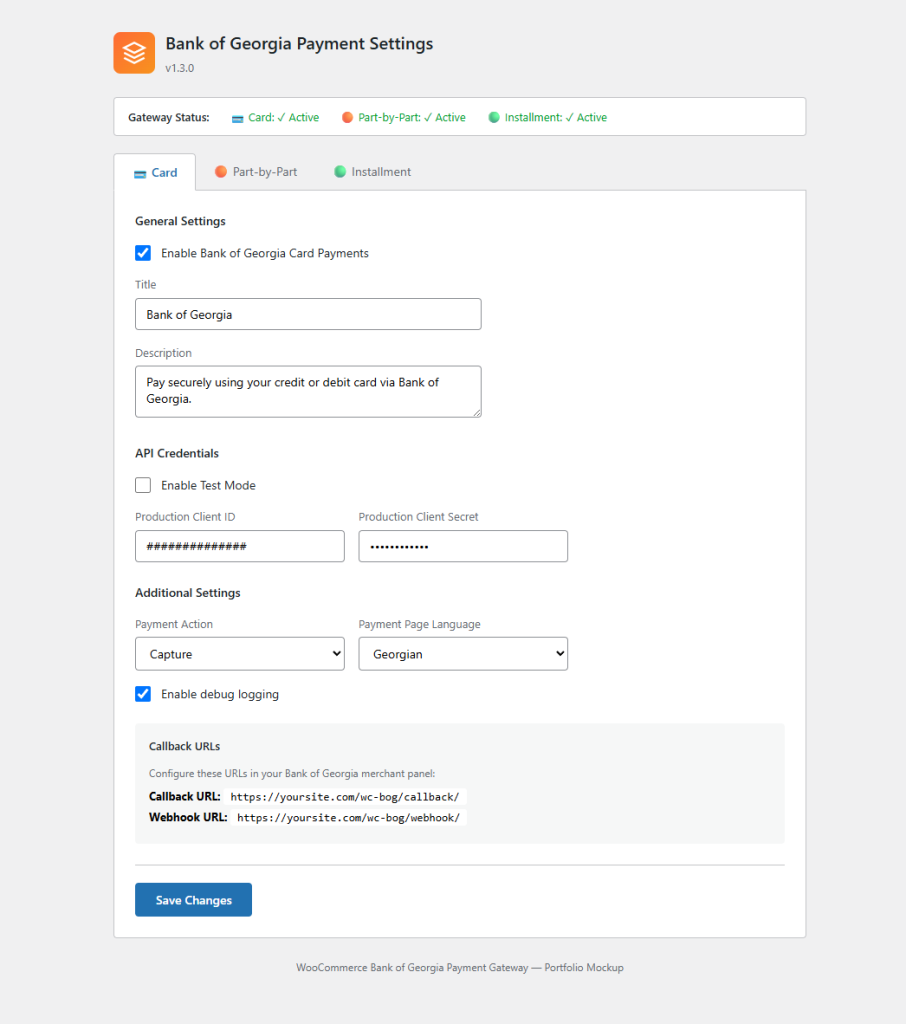Image resolution: width=906 pixels, height=1024 pixels.
Task: Click the 'General Settings' section heading
Action: click(x=180, y=221)
